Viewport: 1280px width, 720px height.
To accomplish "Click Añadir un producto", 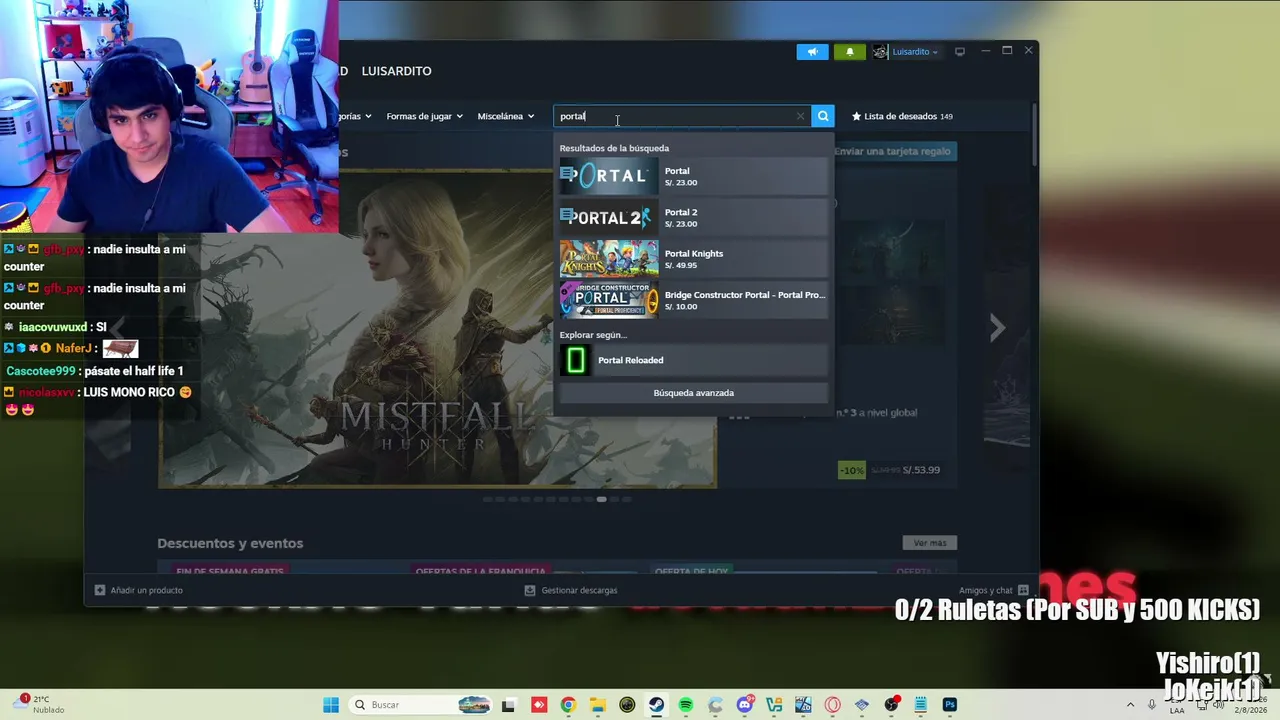I will pyautogui.click(x=138, y=590).
